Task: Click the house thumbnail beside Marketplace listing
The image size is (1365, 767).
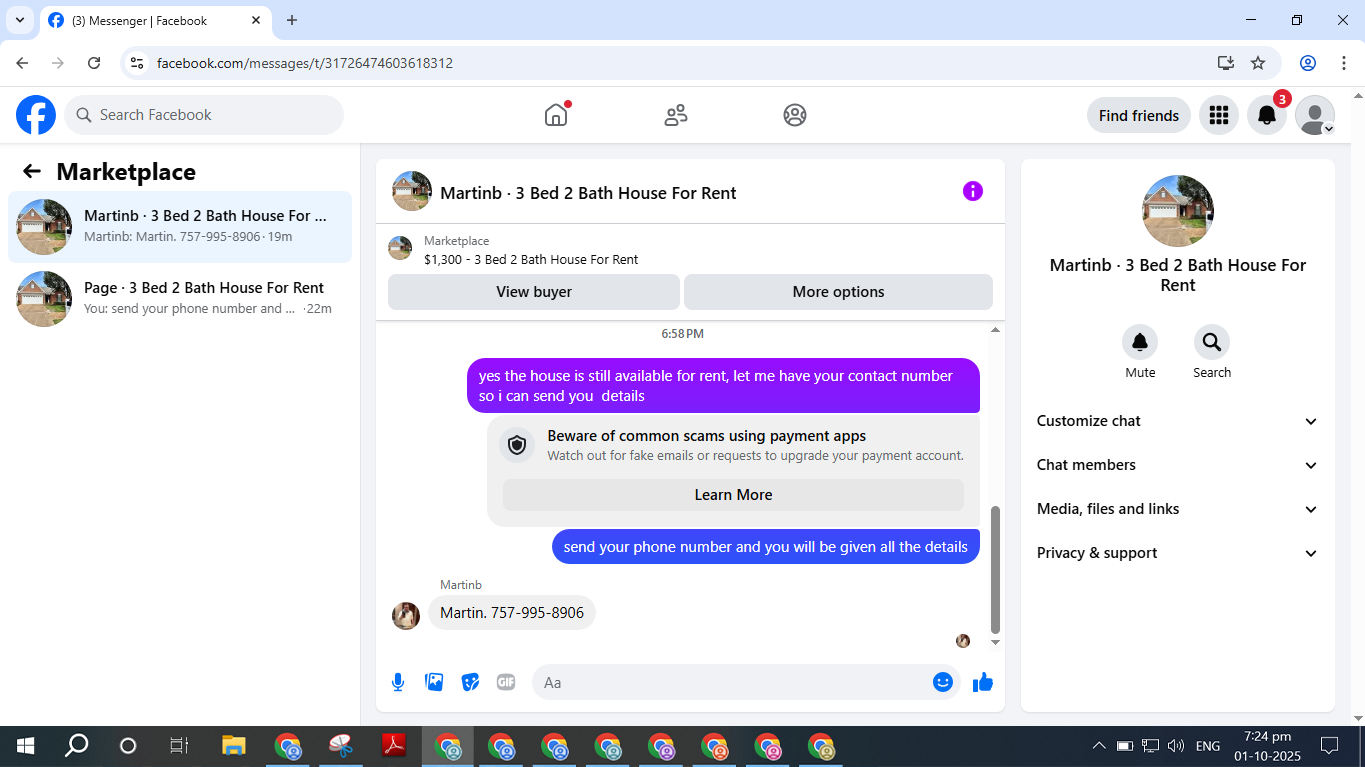Action: [x=400, y=248]
